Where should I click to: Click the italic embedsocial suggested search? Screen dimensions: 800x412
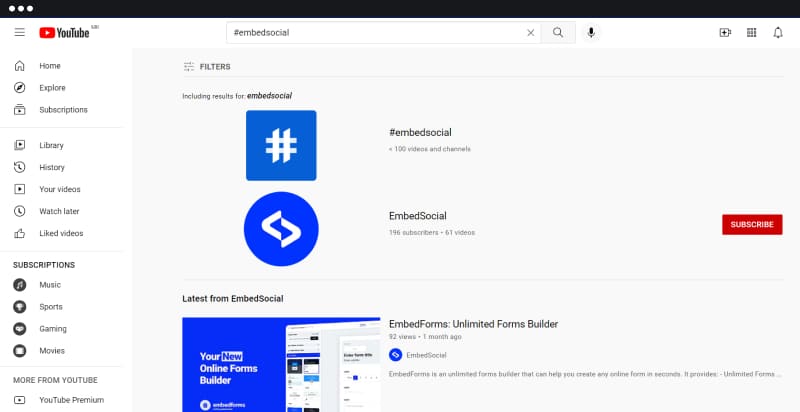tap(269, 96)
